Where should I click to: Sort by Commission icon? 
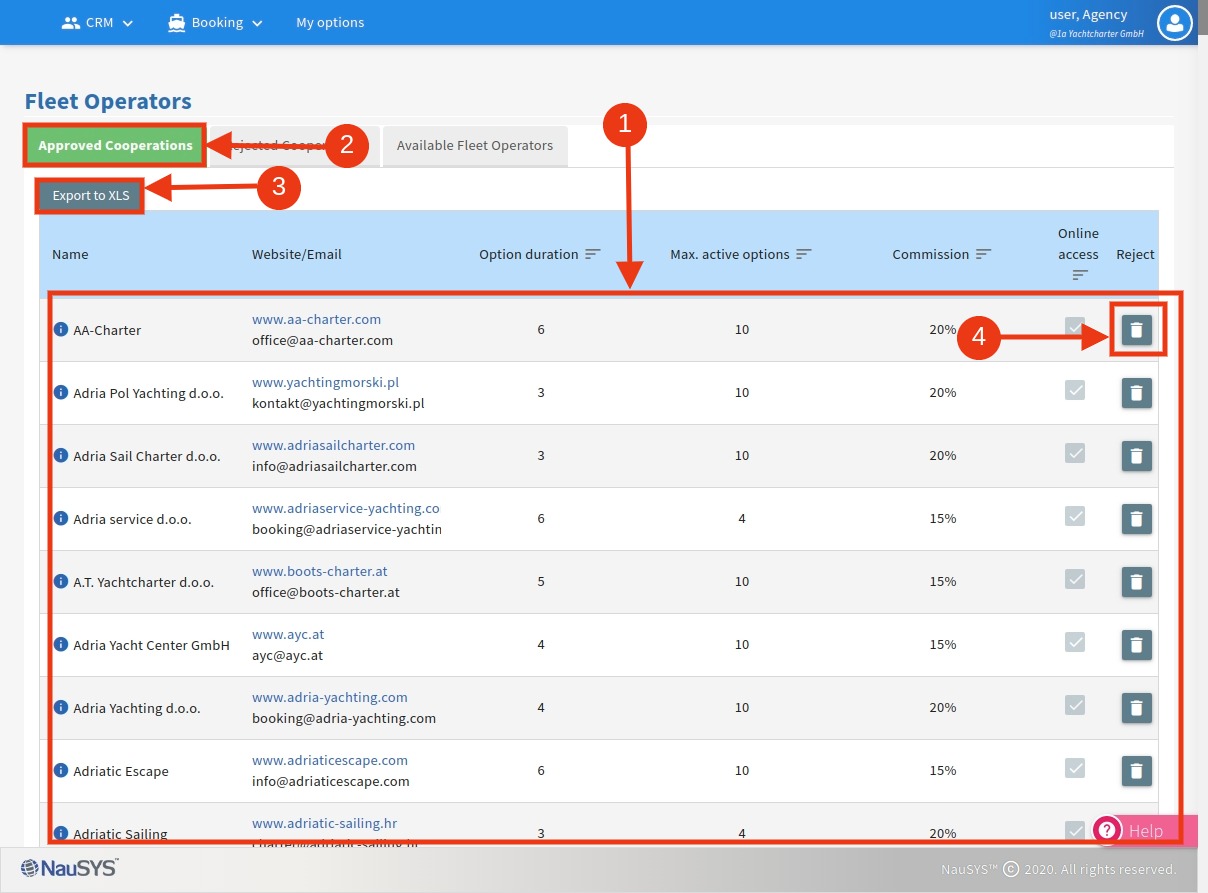coord(984,254)
